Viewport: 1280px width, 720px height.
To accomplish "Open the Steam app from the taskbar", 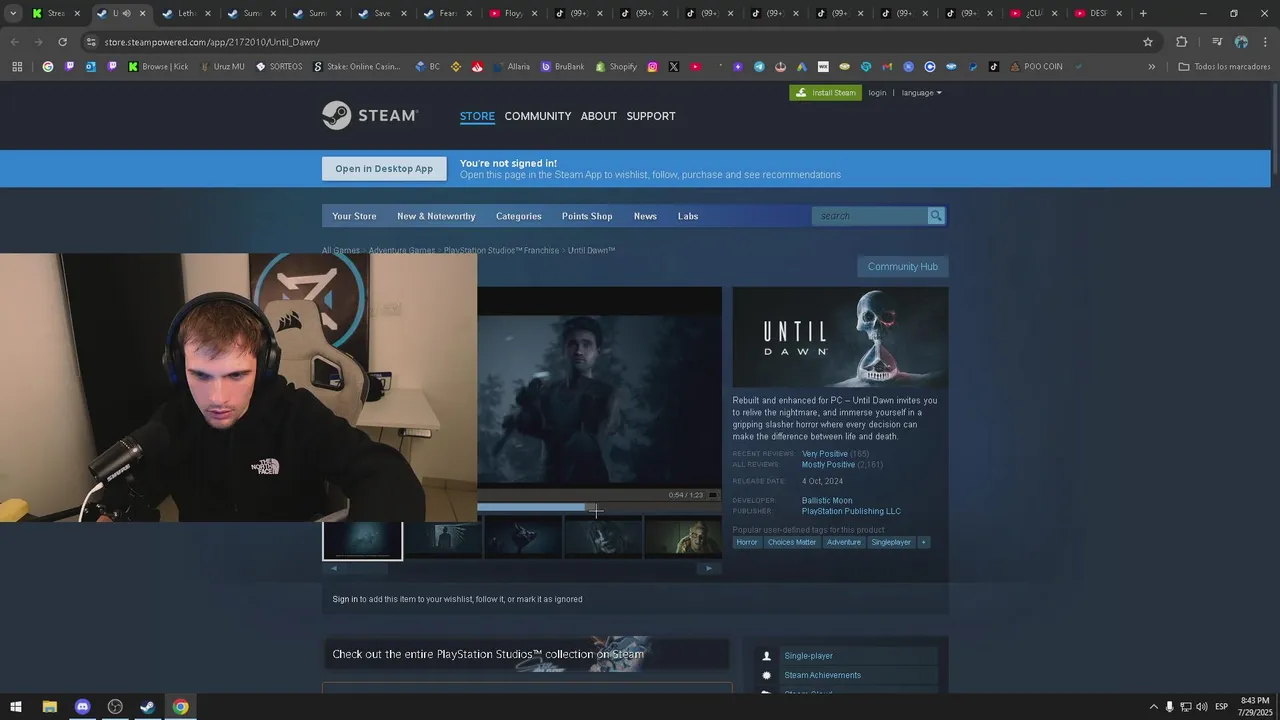I will coord(147,707).
